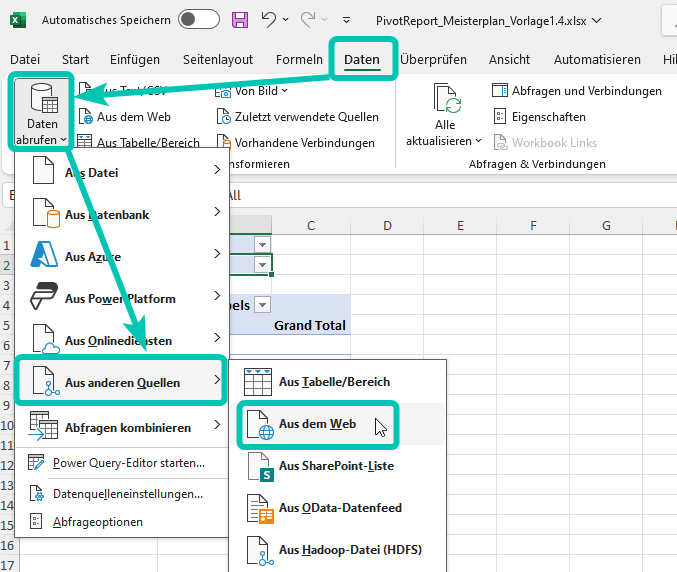
Task: Select Aus Hadoop-Datei (HDFS) entry
Action: click(337, 550)
